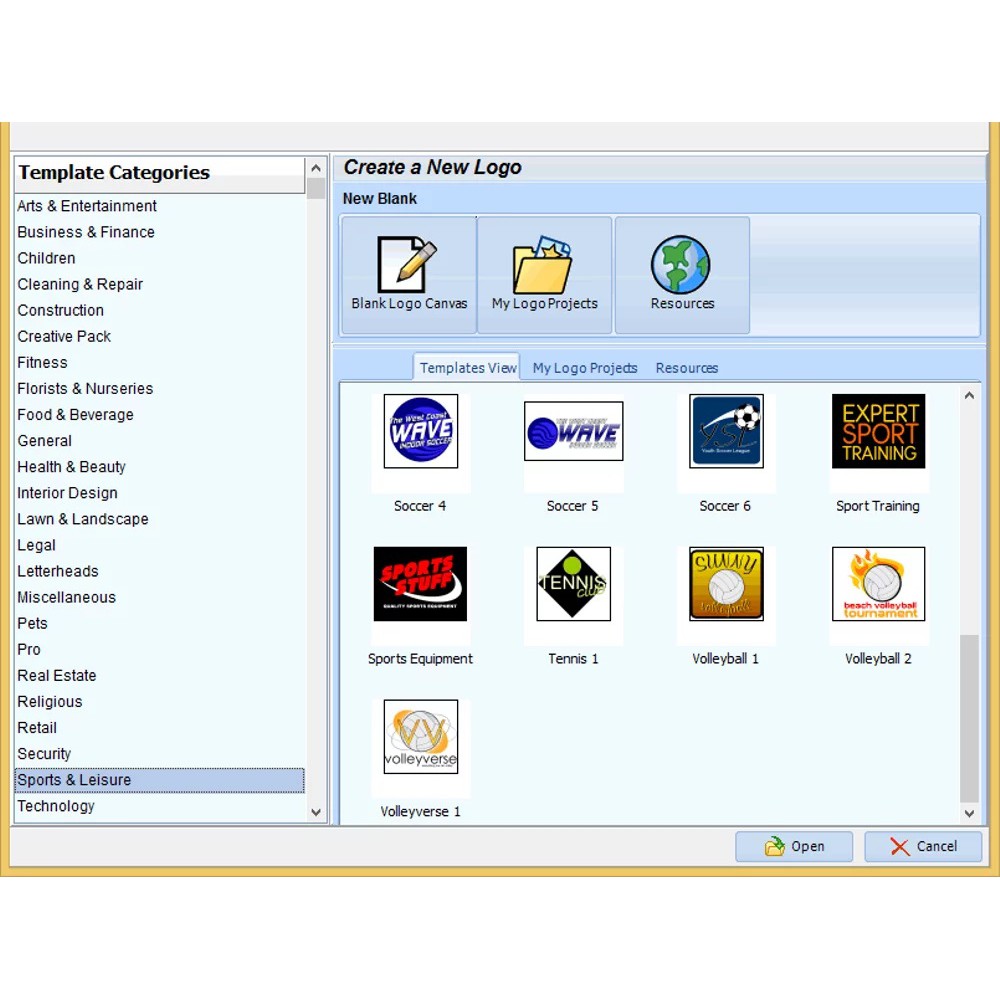Pick the Sports Equipment logo template
The width and height of the screenshot is (1000, 1000).
coord(420,584)
